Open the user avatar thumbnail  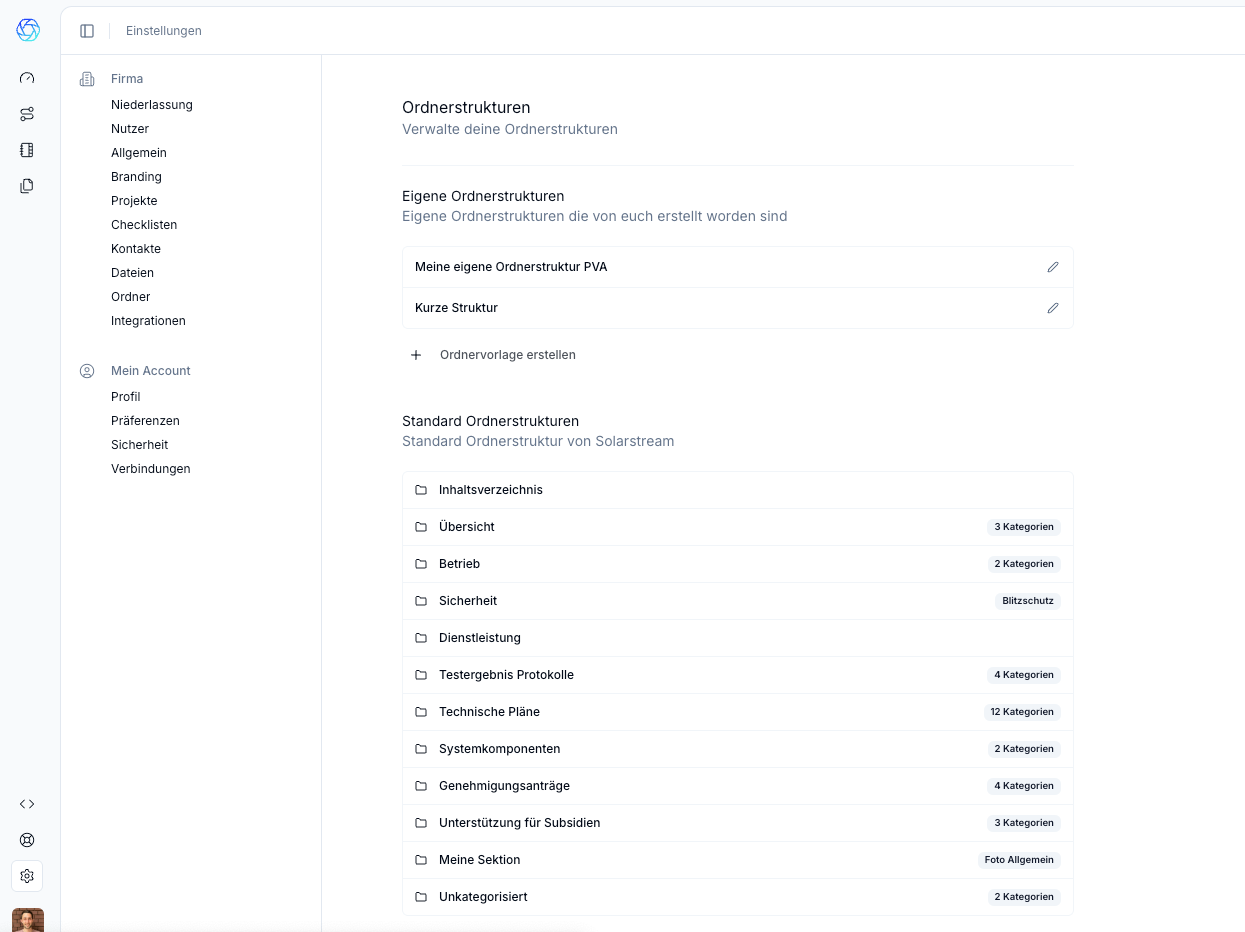point(28,920)
